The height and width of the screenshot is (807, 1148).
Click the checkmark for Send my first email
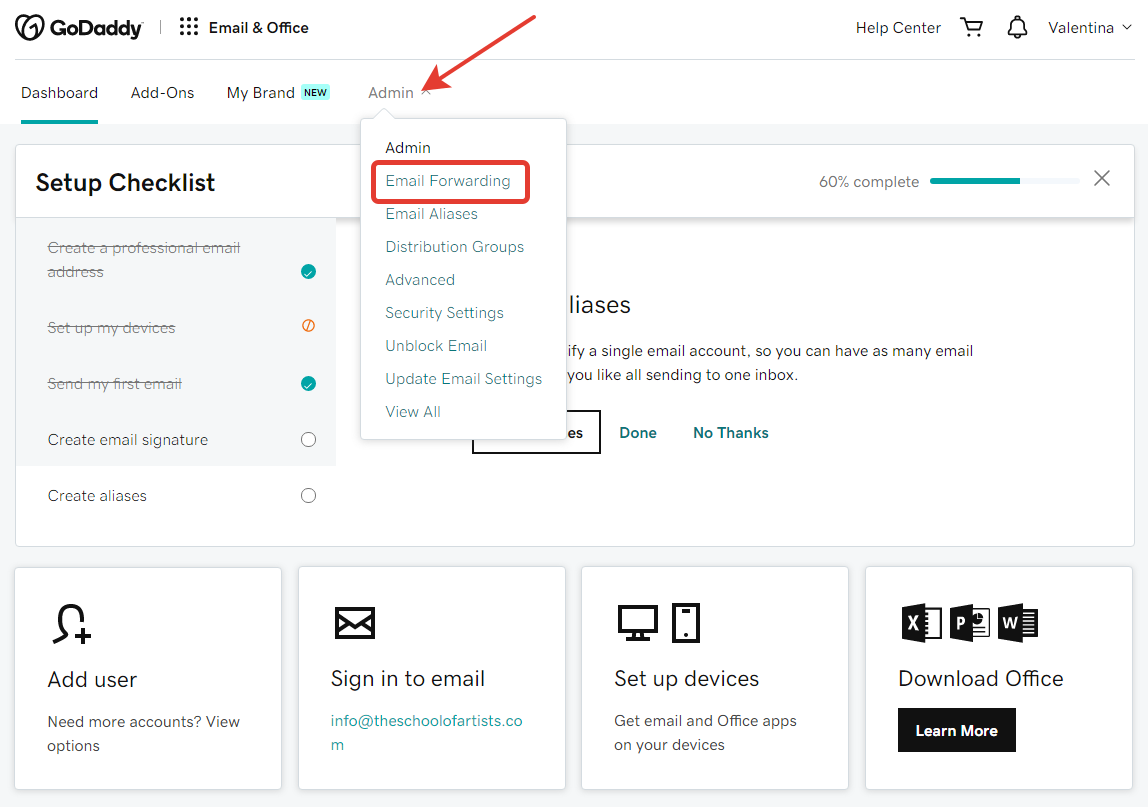click(308, 384)
